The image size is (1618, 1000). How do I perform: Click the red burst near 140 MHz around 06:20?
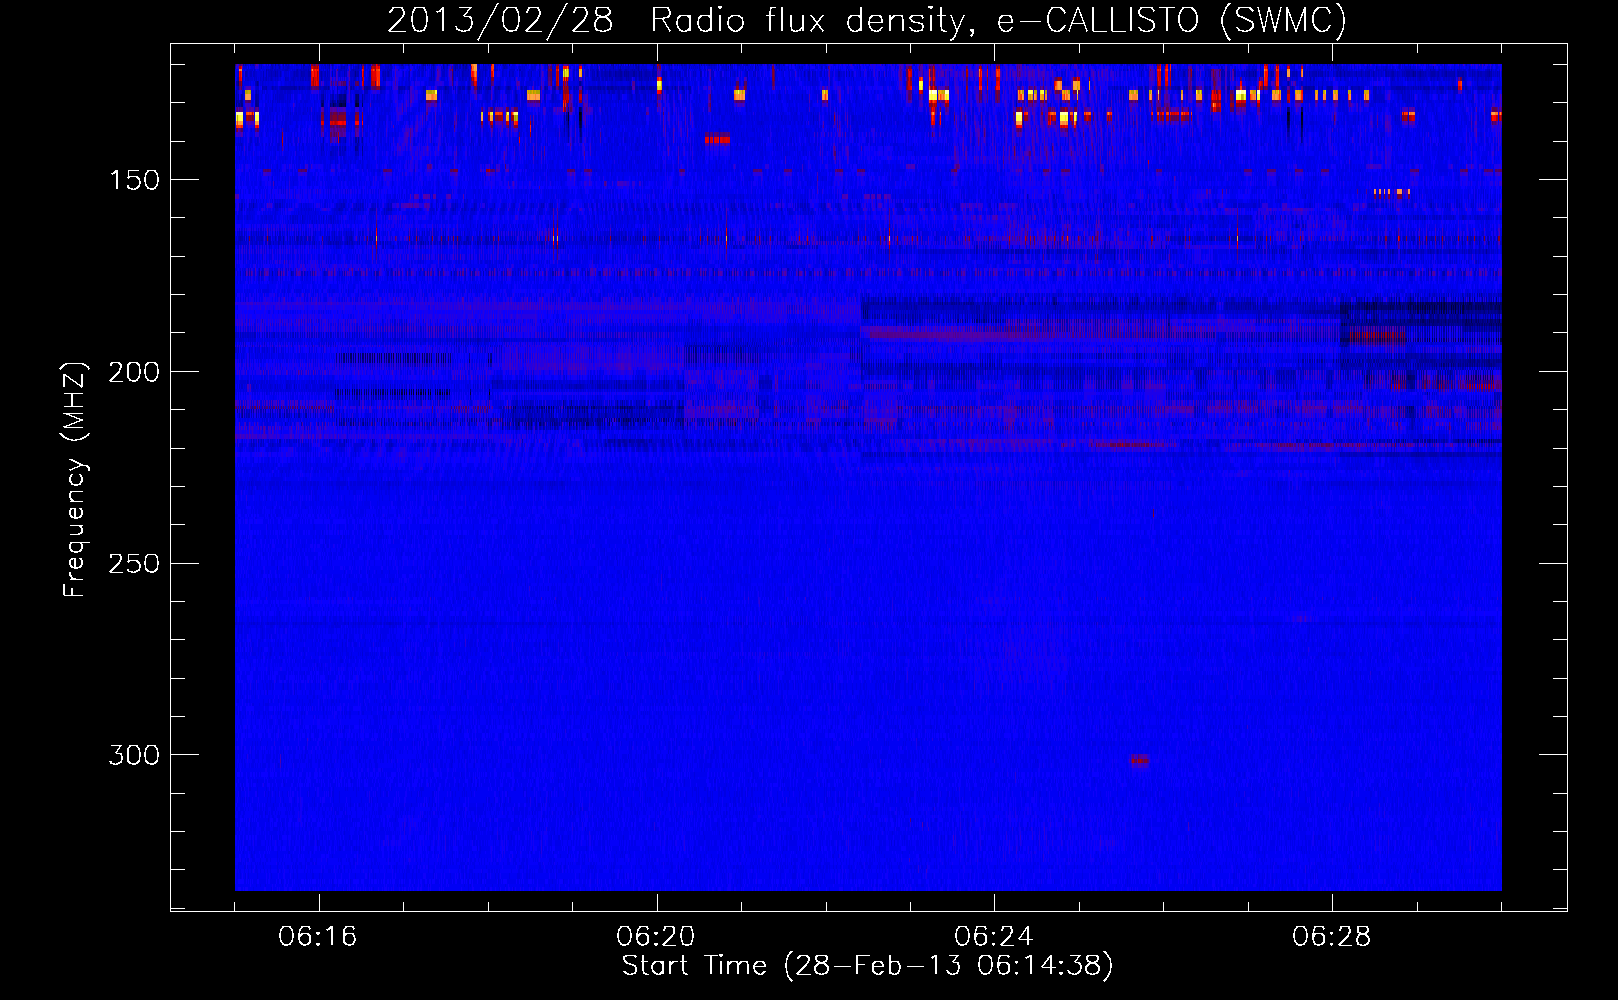pos(717,140)
